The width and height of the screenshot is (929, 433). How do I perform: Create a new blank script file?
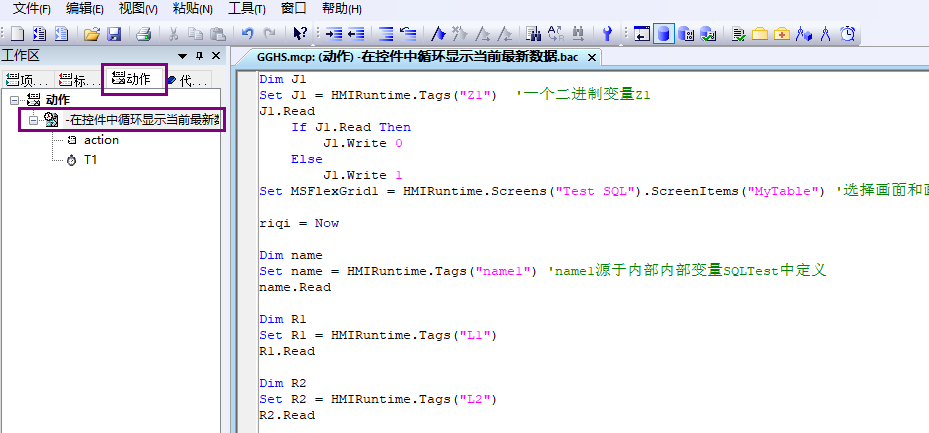pos(19,34)
